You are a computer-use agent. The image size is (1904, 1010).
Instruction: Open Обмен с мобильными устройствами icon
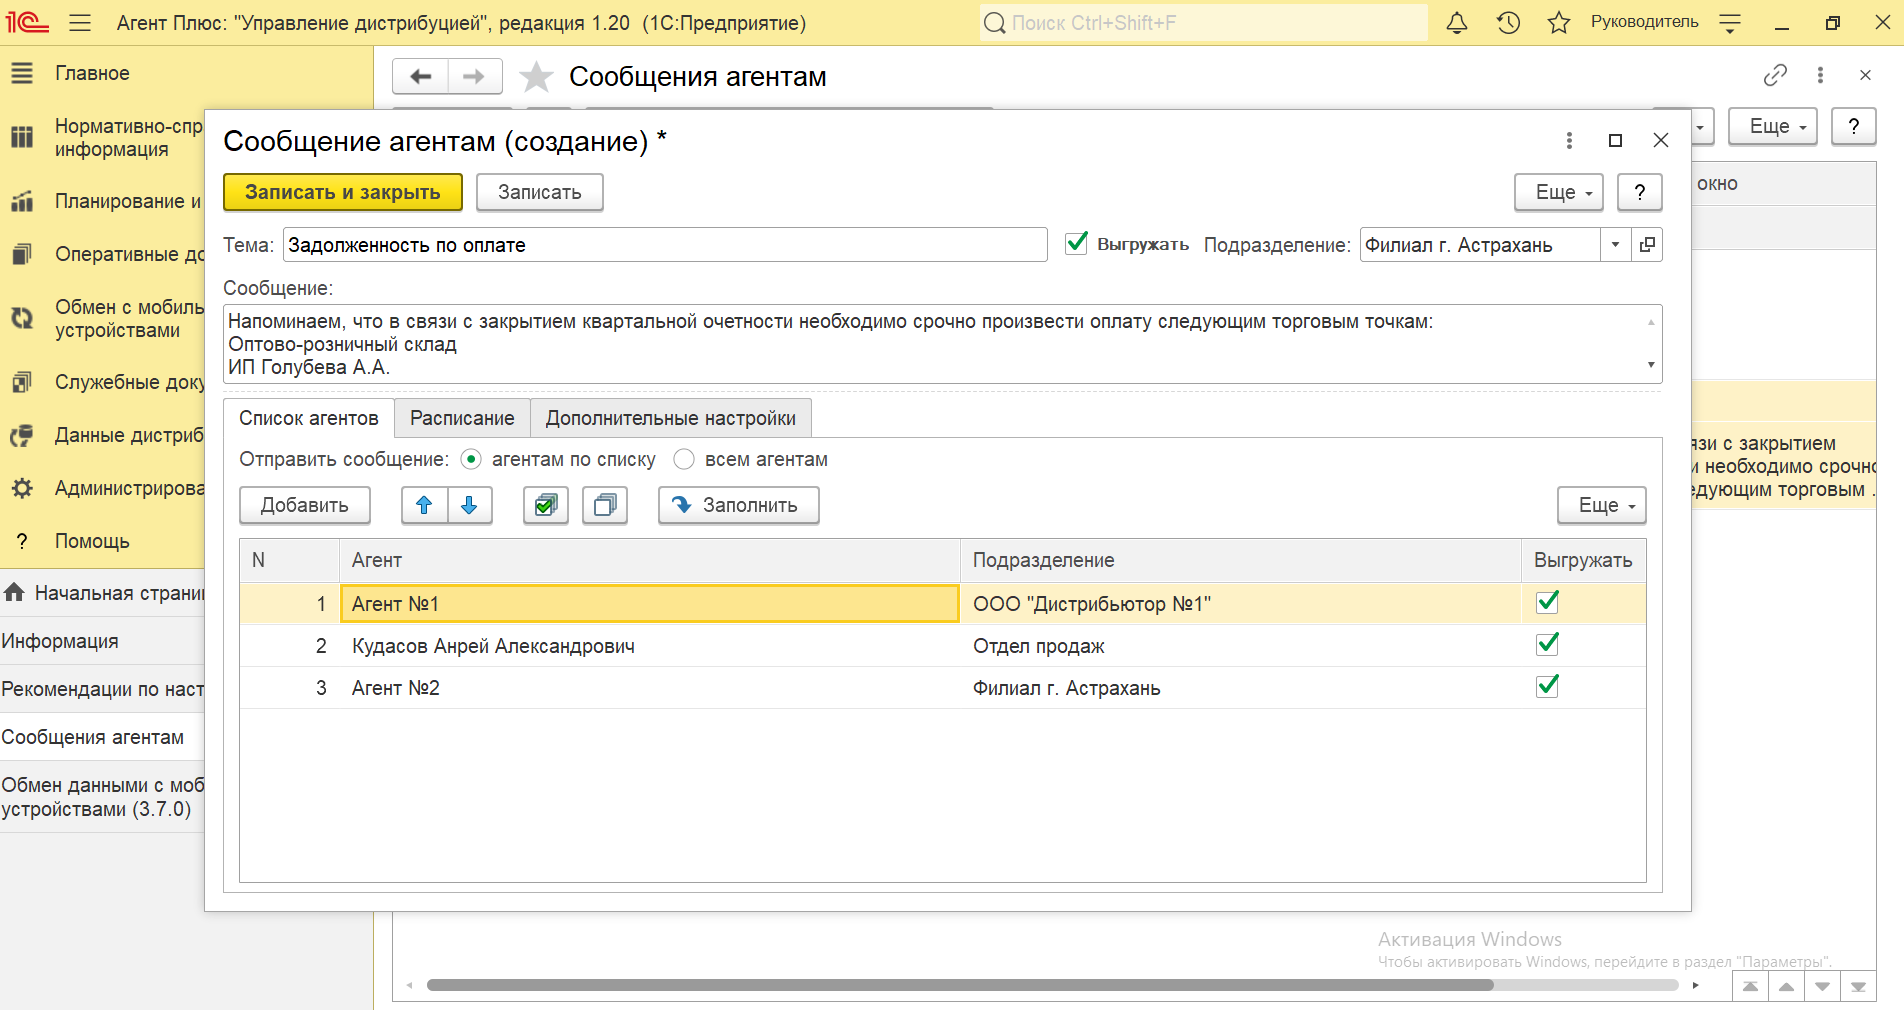point(22,318)
